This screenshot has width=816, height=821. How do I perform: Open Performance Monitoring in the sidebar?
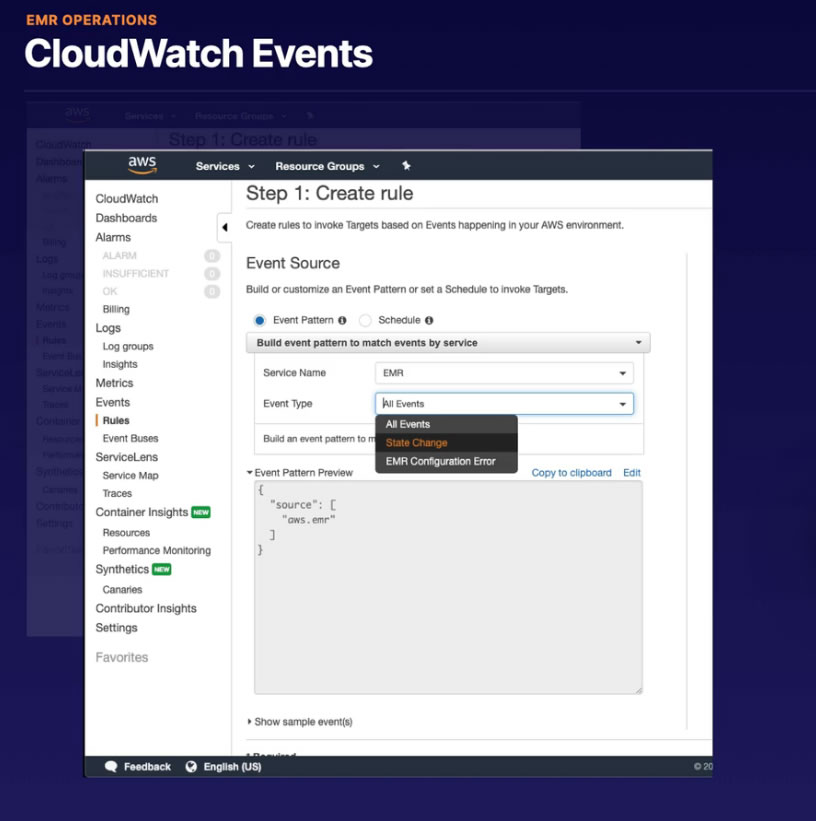[x=157, y=550]
